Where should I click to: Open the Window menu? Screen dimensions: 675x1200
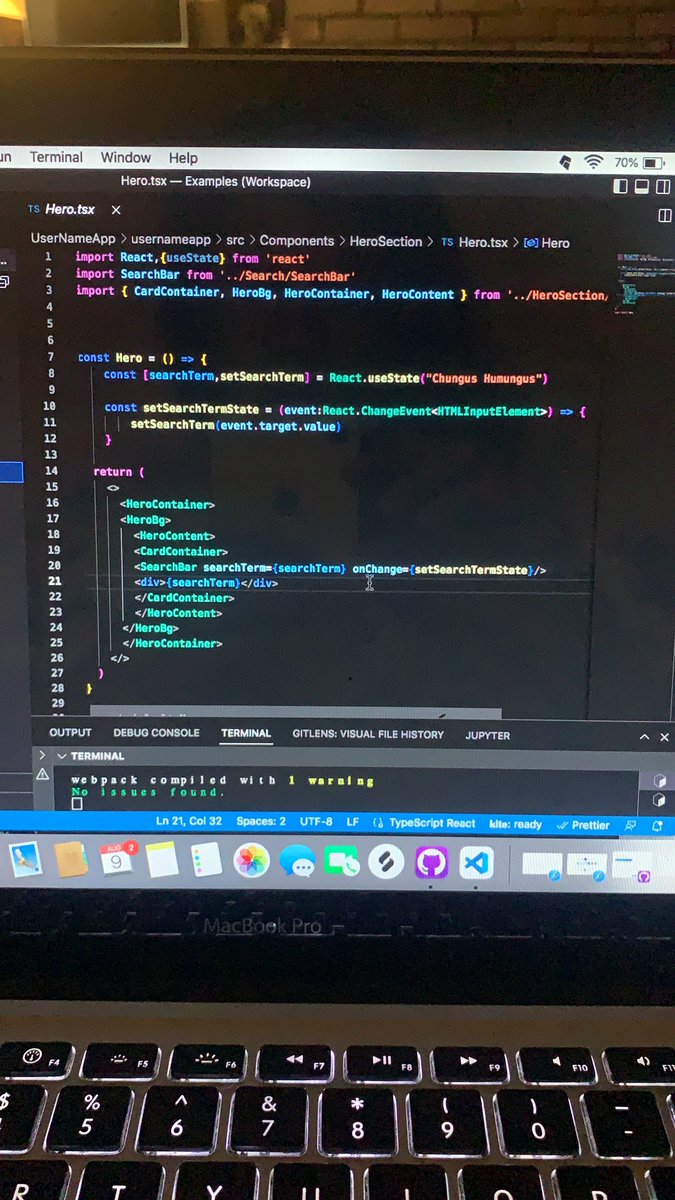pos(126,158)
